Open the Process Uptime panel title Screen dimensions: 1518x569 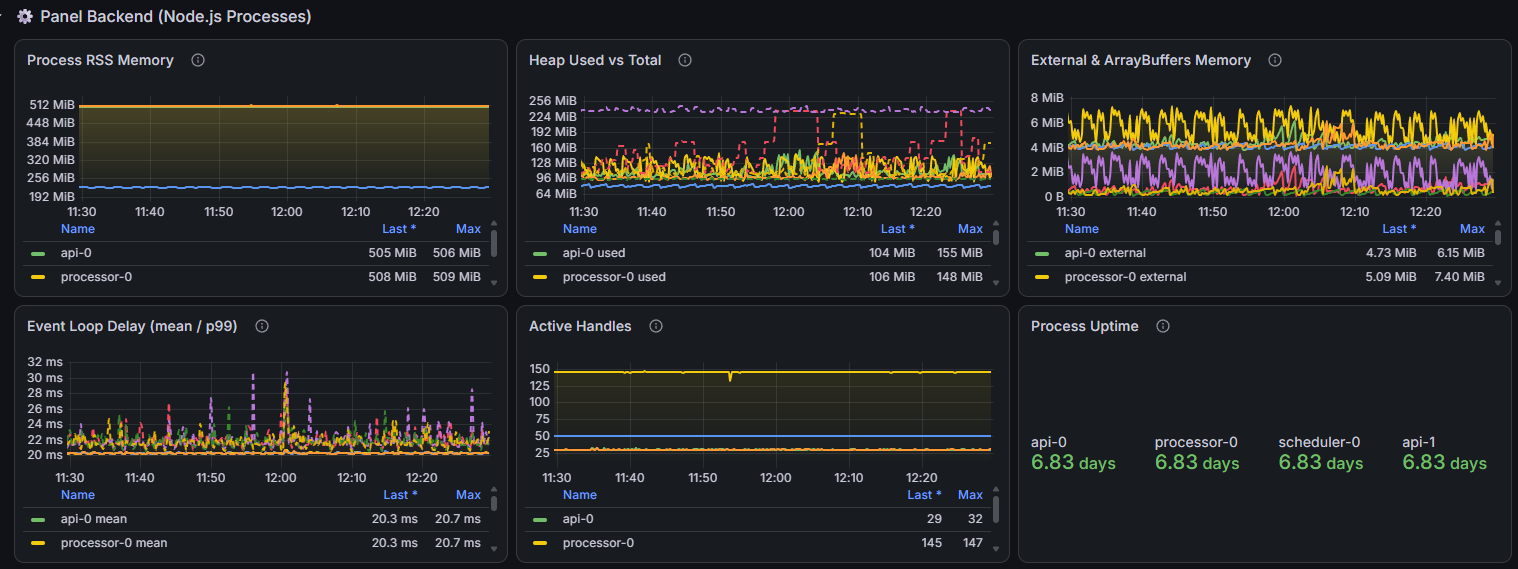point(1085,326)
